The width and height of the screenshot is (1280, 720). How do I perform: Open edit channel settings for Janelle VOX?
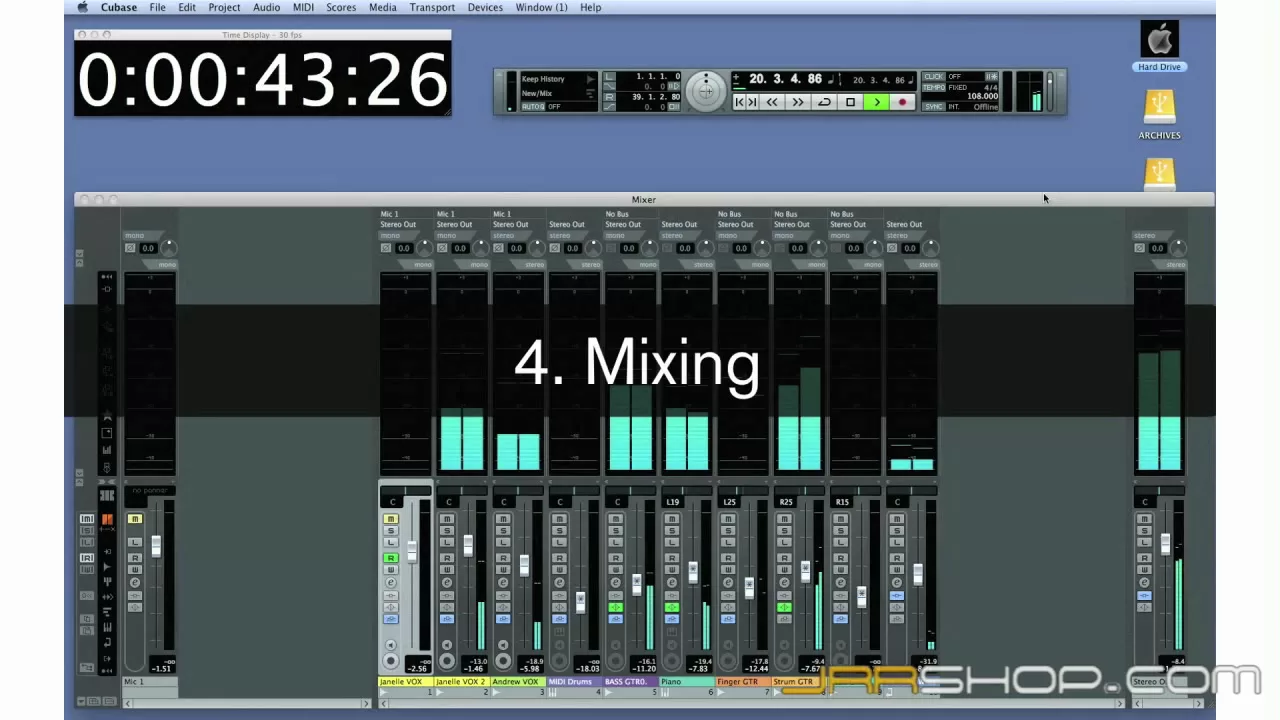[x=391, y=583]
